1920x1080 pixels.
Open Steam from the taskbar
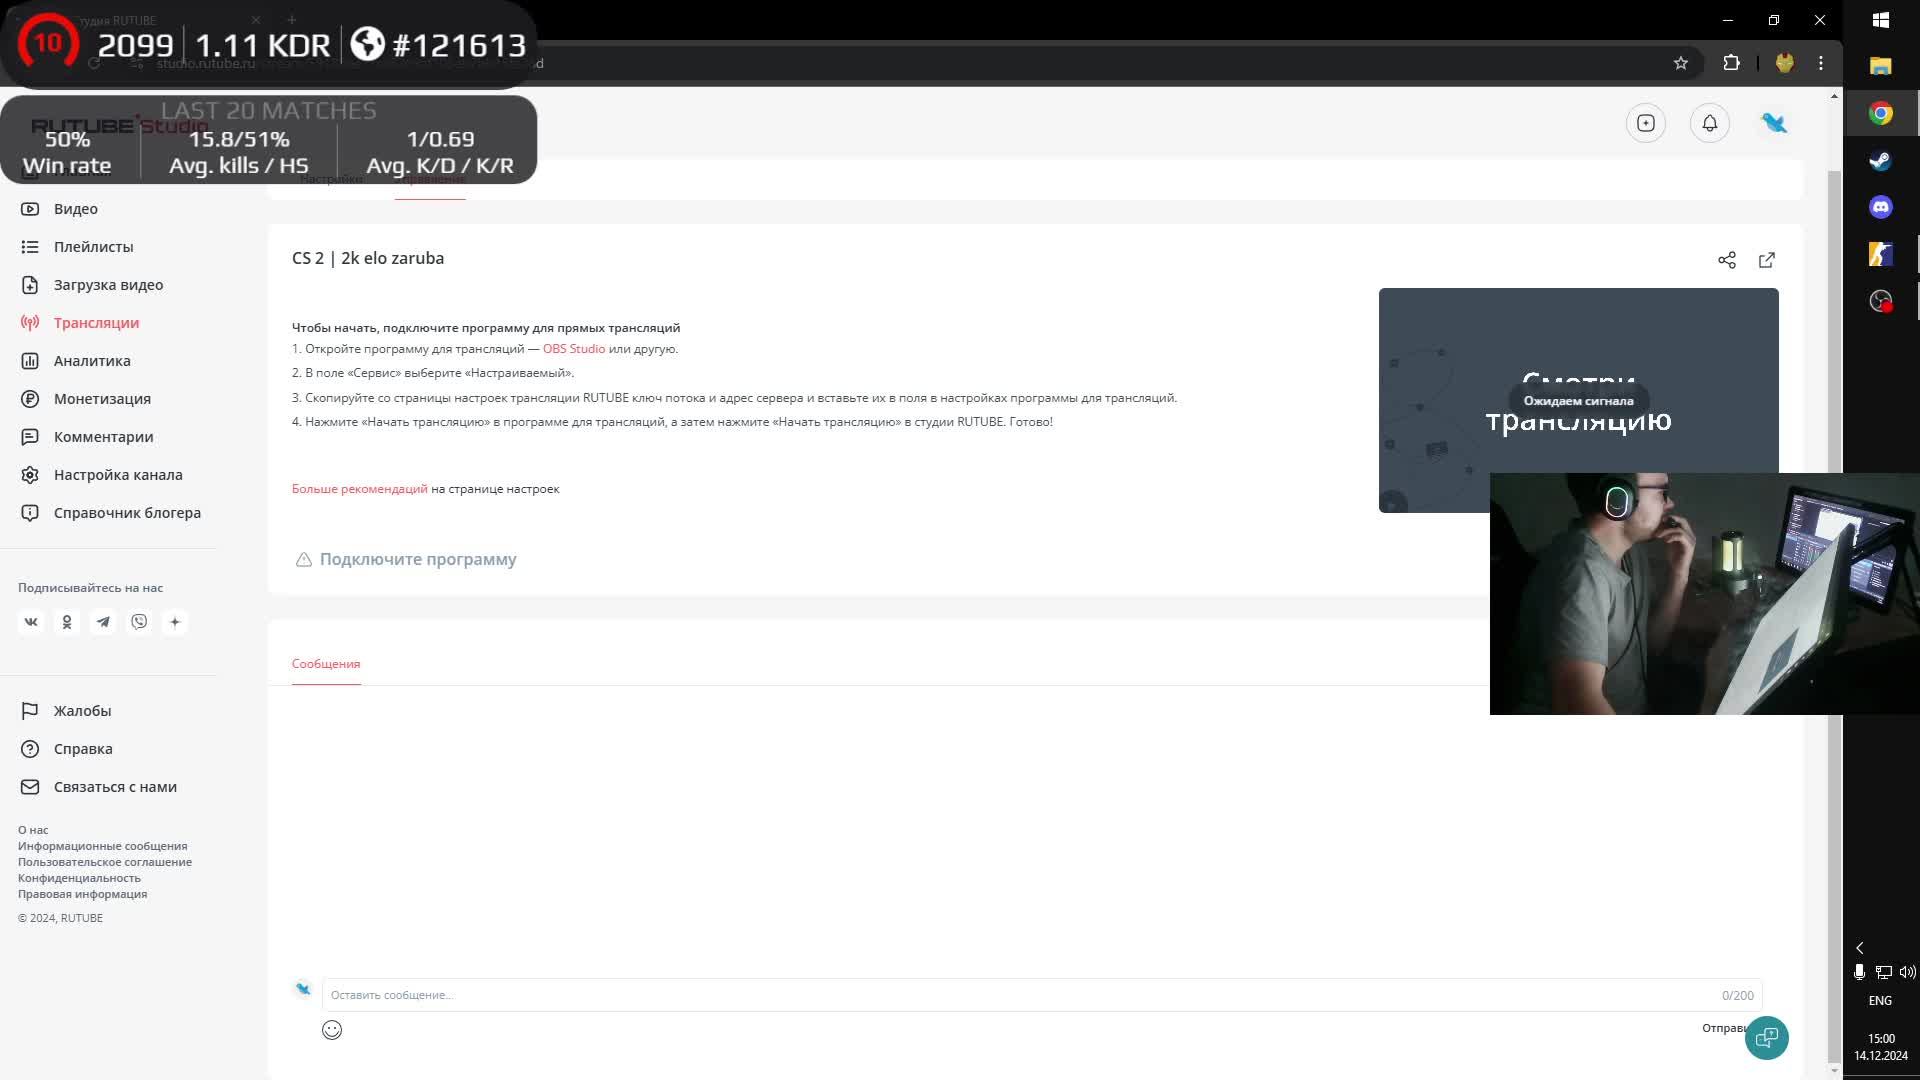(x=1881, y=161)
